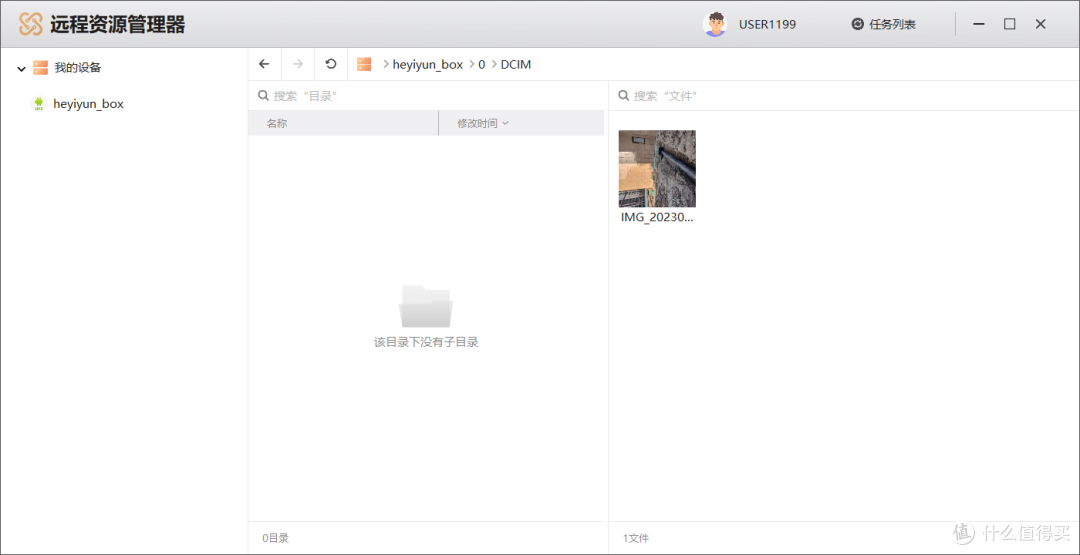Click the IMG_20230... file name label
The width and height of the screenshot is (1080, 555).
pos(657,217)
